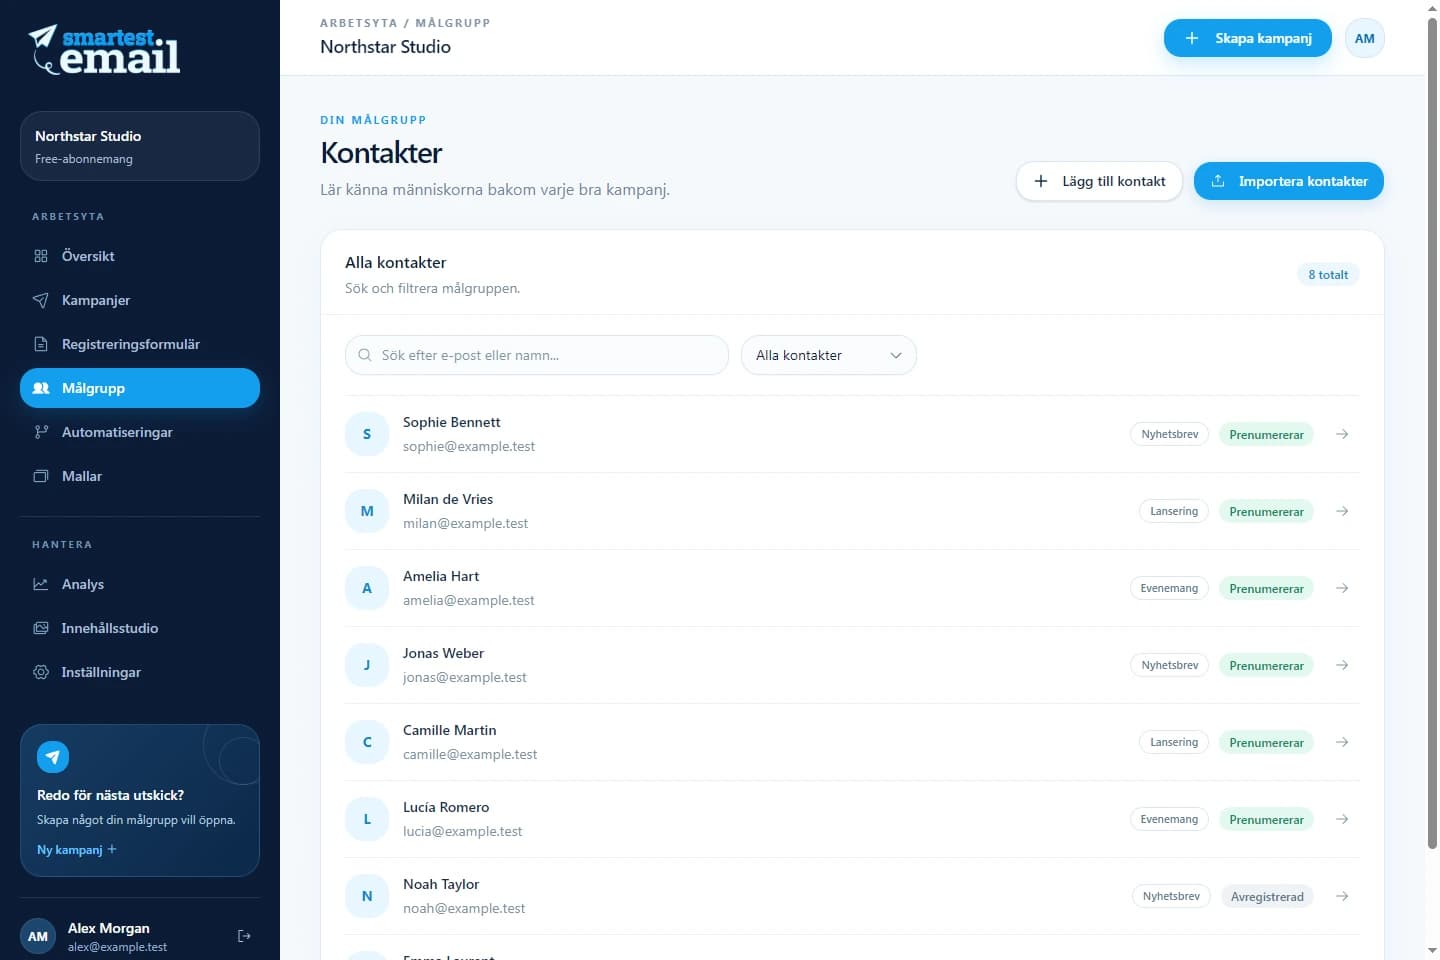The image size is (1440, 960).
Task: Click the Registreringsformulär document icon
Action: [41, 344]
